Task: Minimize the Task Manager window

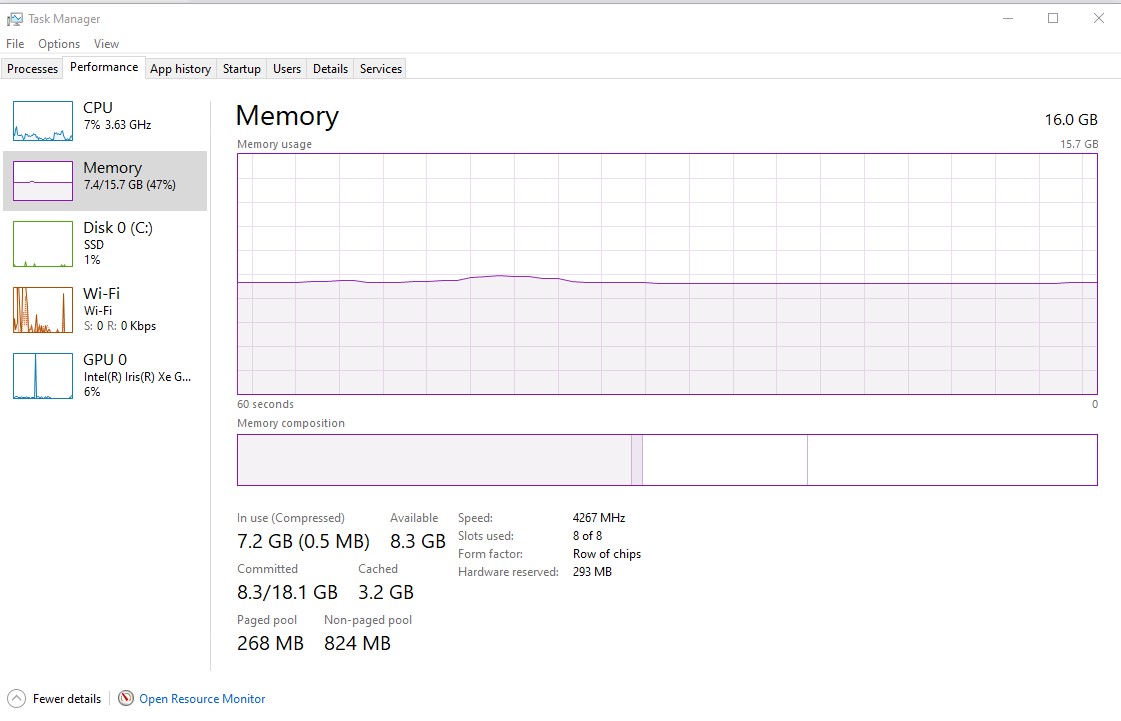Action: pyautogui.click(x=1008, y=19)
